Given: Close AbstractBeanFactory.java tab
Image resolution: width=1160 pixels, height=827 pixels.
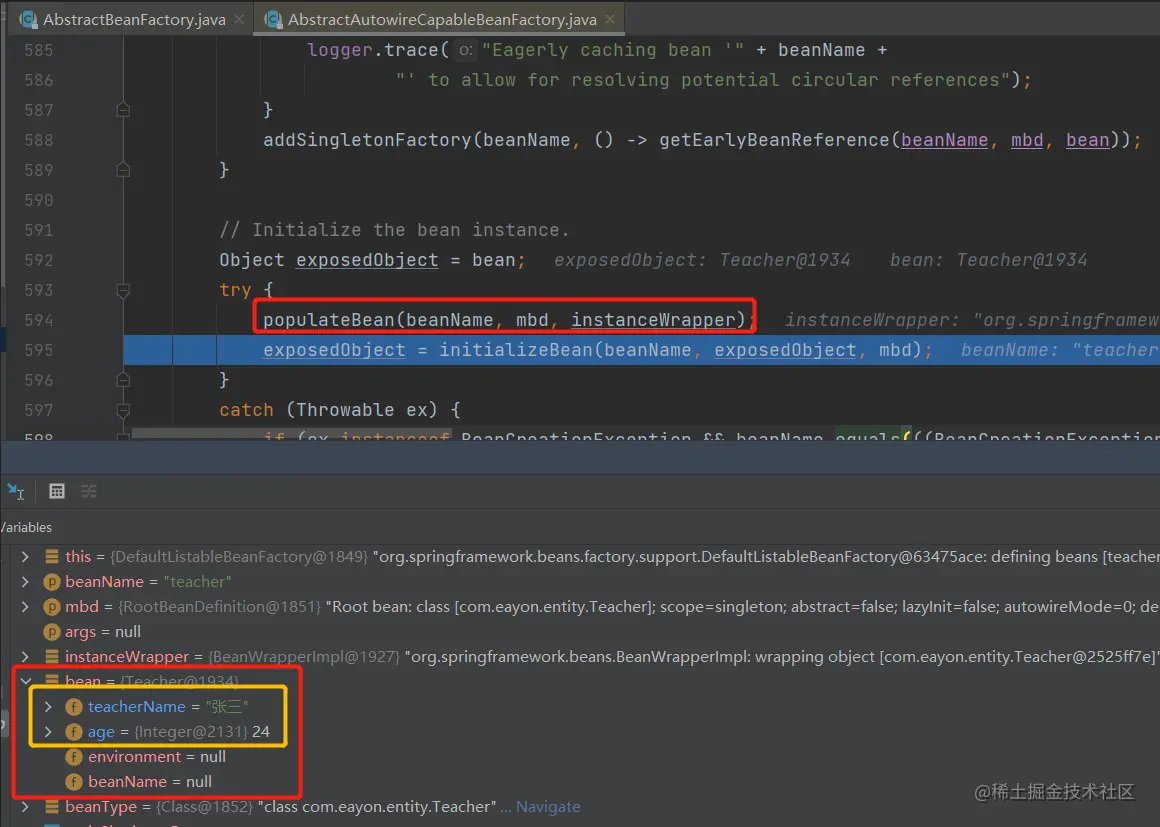Looking at the screenshot, I should click(239, 19).
